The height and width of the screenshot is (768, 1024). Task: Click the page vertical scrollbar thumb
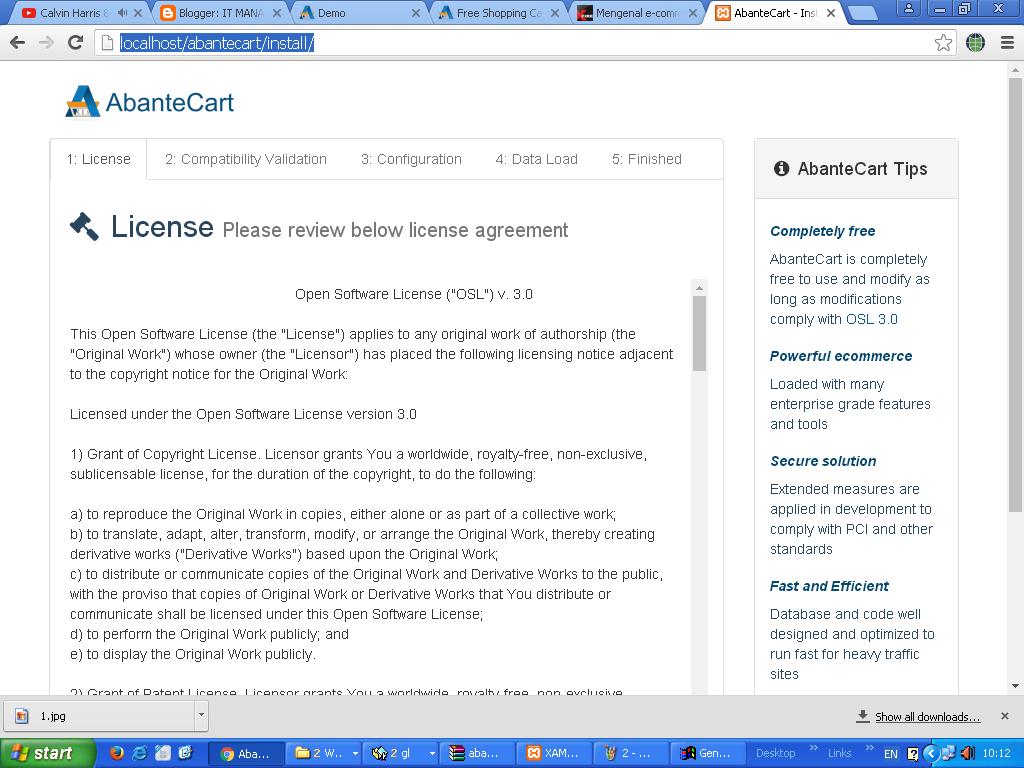click(1016, 294)
